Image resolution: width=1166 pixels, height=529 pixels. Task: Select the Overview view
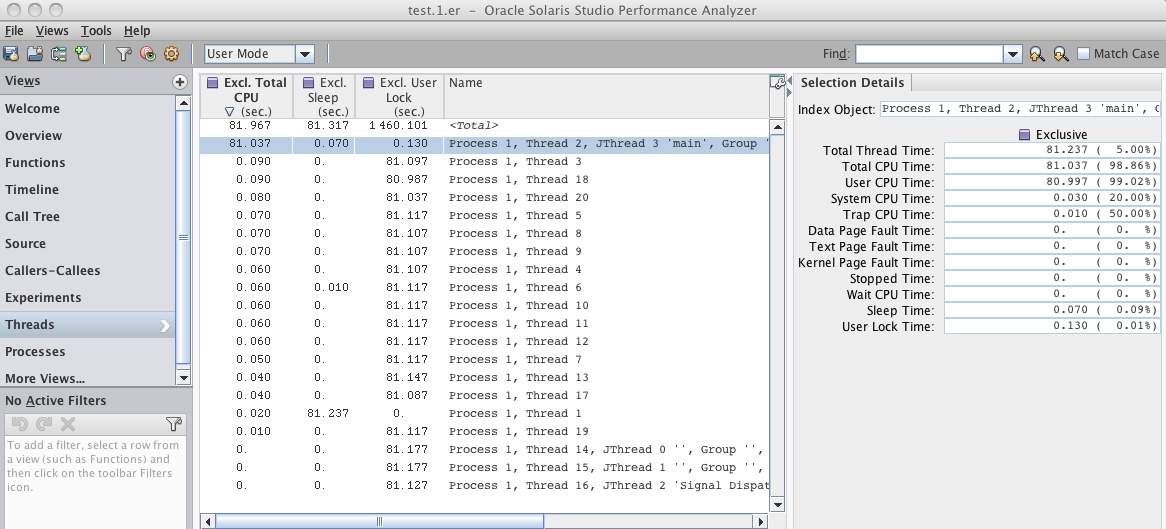[88, 135]
